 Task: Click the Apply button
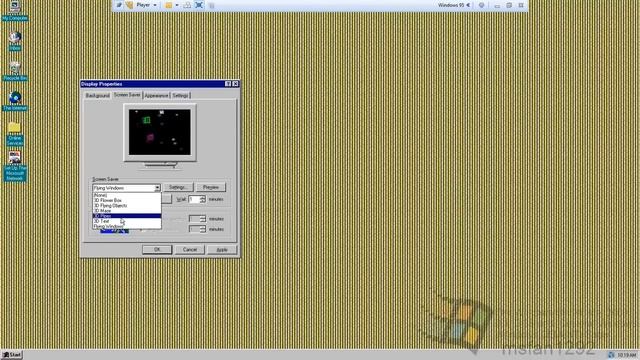(222, 249)
